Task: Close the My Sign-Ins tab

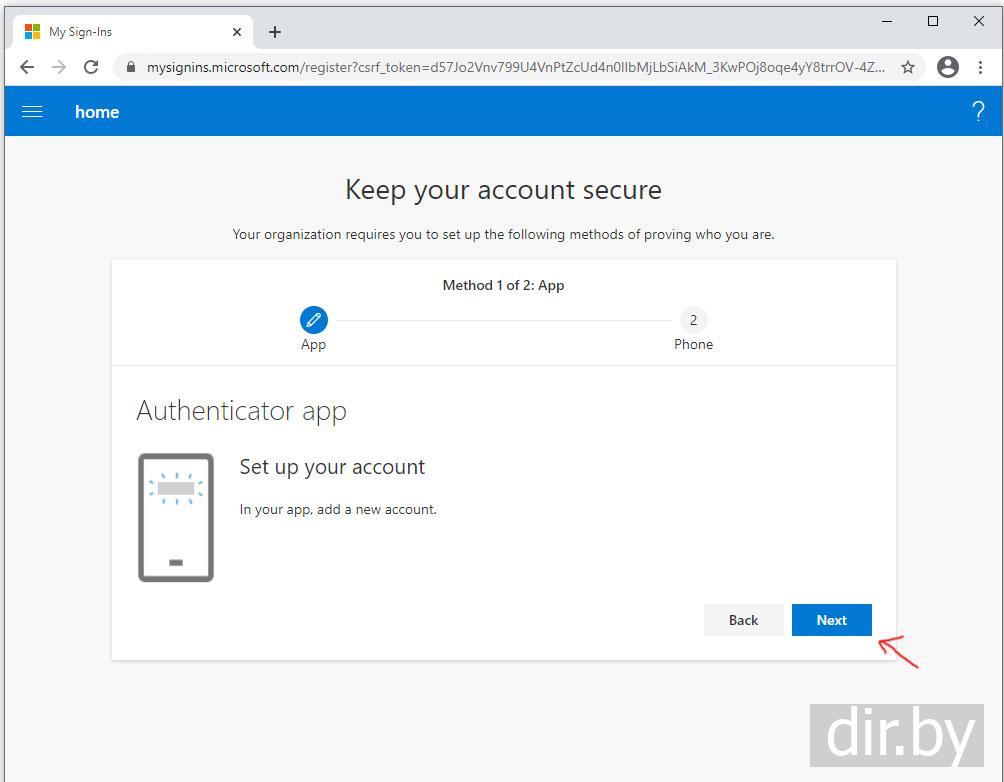Action: 237,32
